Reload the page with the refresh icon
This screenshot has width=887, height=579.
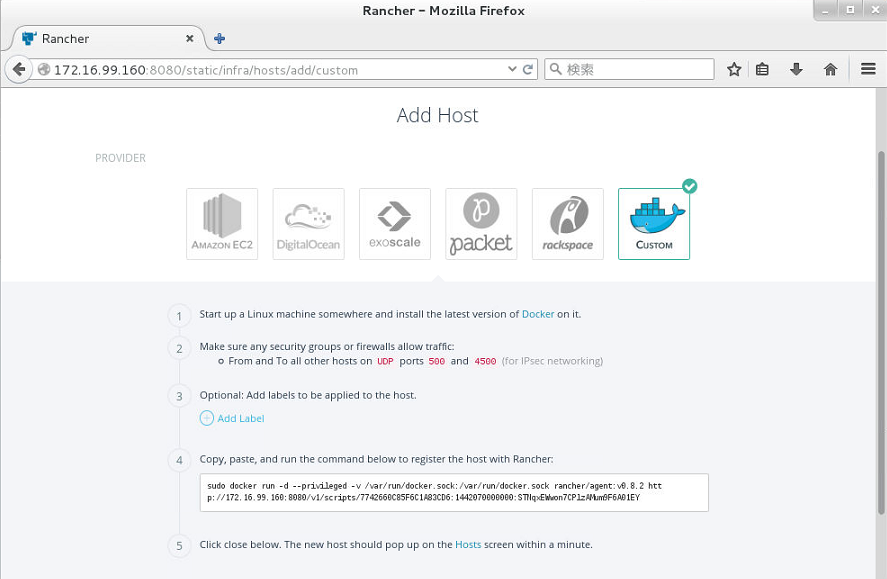[x=528, y=69]
